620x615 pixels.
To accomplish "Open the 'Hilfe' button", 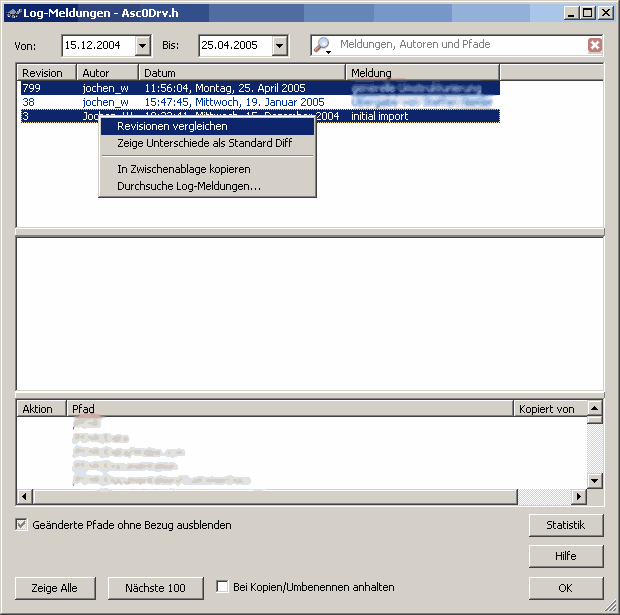I will (x=566, y=556).
